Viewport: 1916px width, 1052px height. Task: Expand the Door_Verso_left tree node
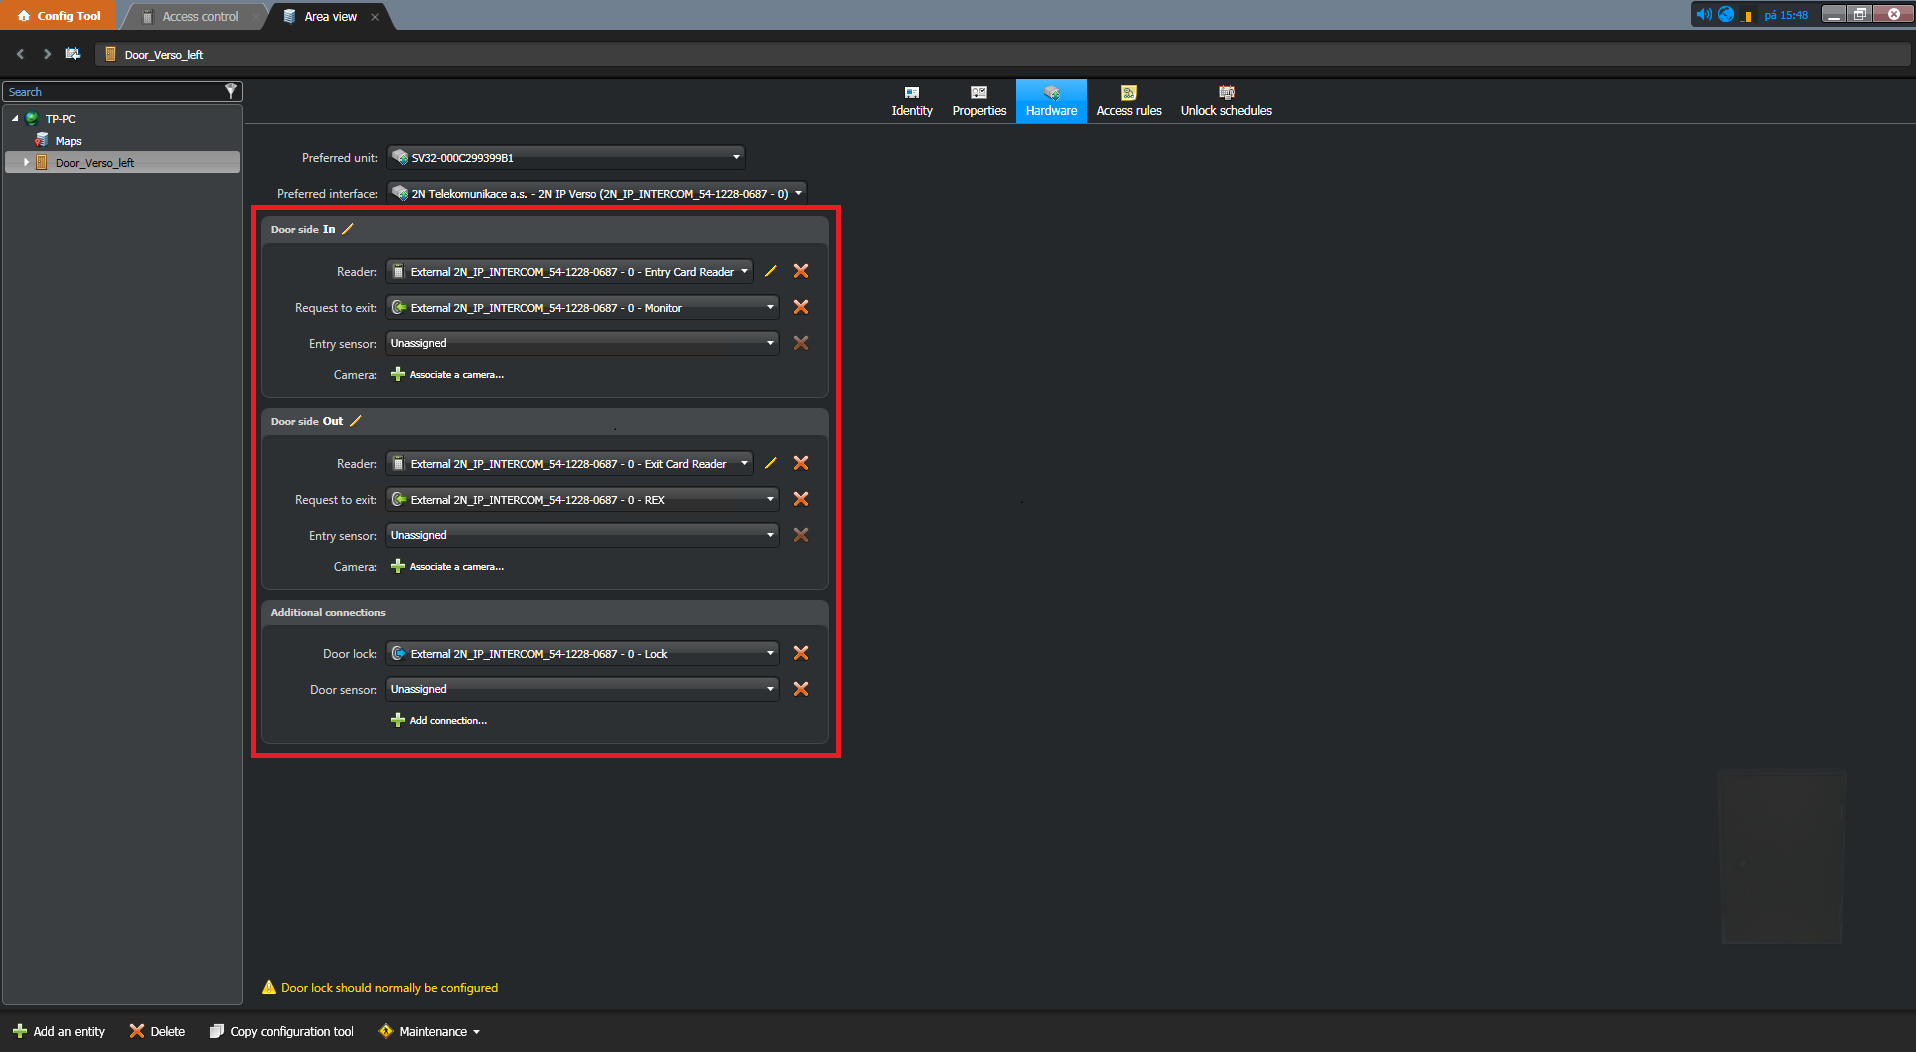(26, 162)
